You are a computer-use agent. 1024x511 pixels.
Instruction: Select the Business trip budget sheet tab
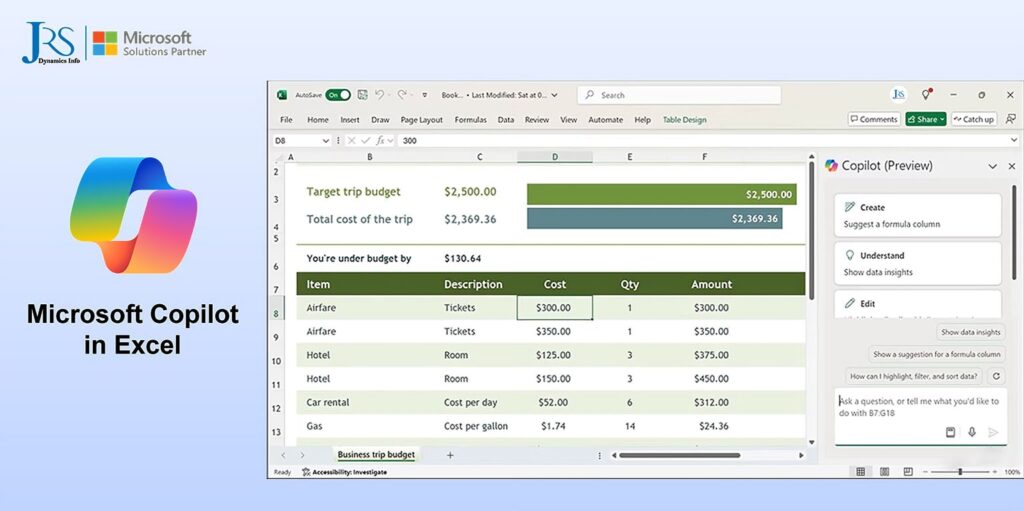coord(376,455)
